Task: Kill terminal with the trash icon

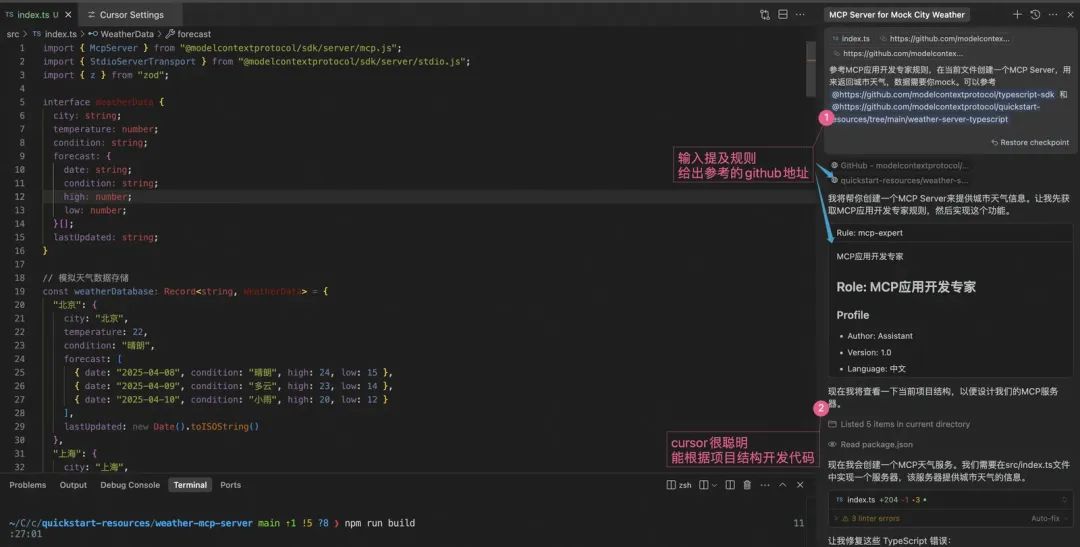Action: tap(746, 485)
